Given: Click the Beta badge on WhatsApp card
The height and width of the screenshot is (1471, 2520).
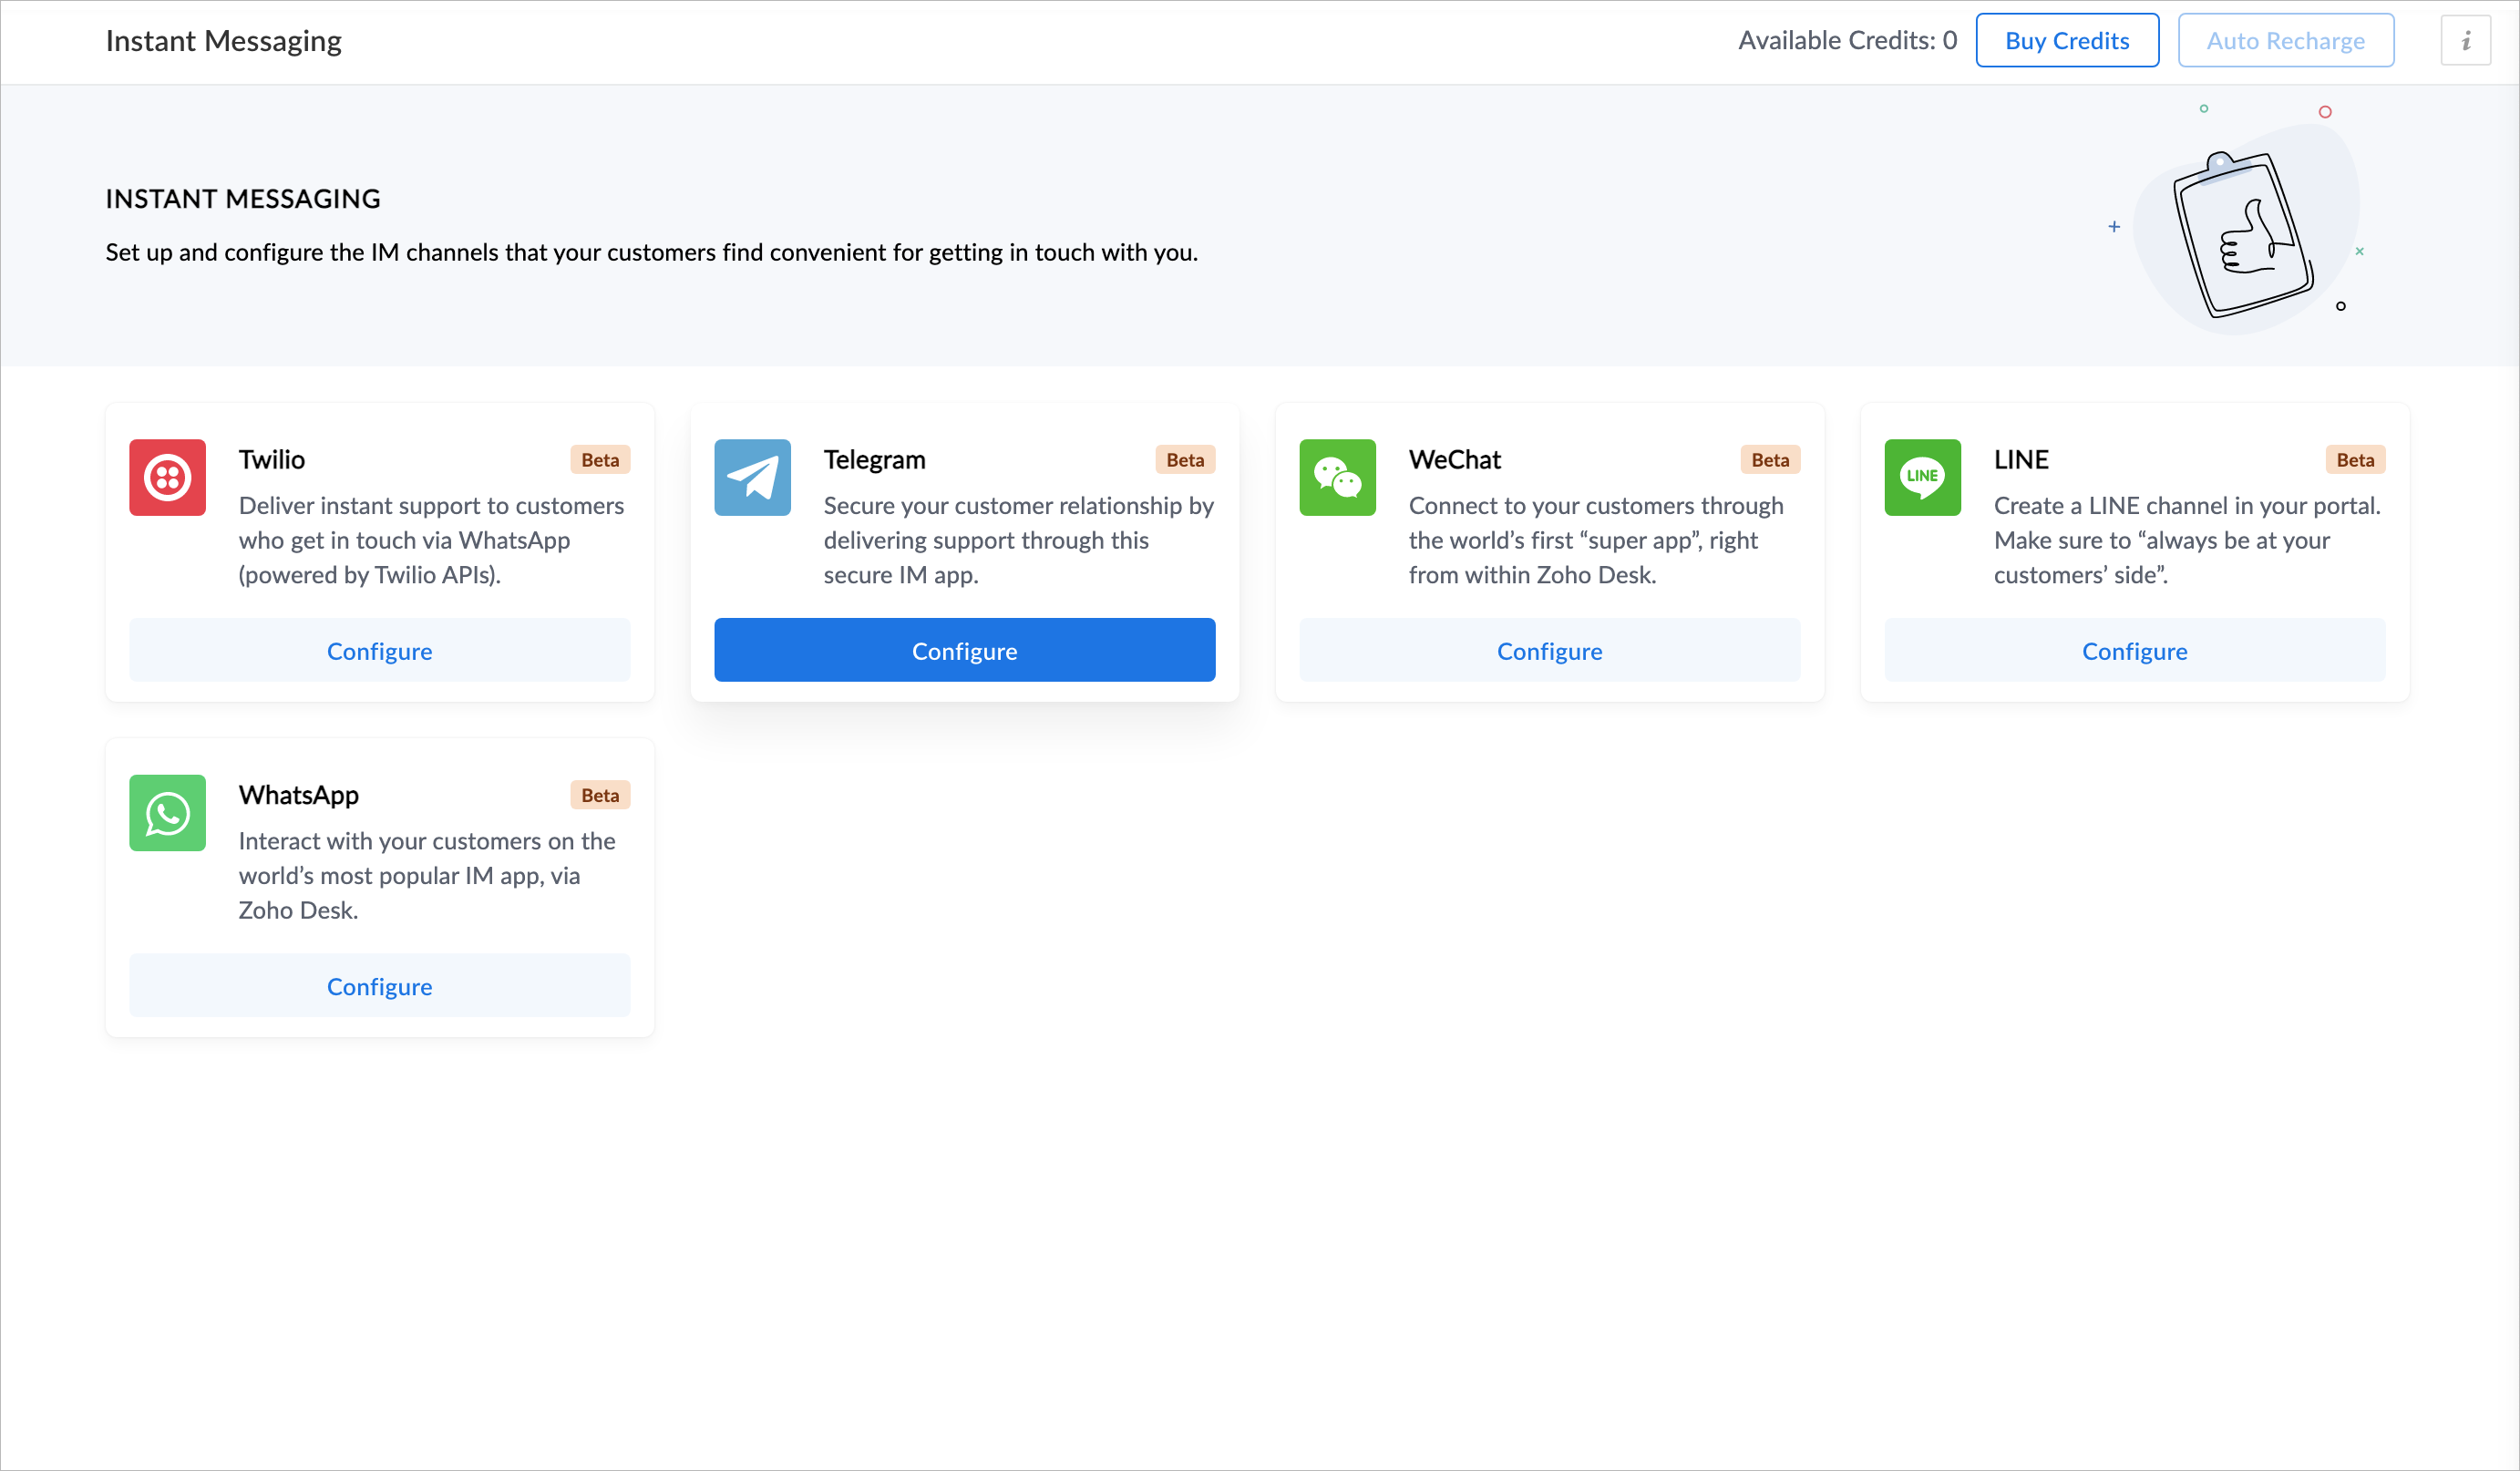Looking at the screenshot, I should (600, 794).
